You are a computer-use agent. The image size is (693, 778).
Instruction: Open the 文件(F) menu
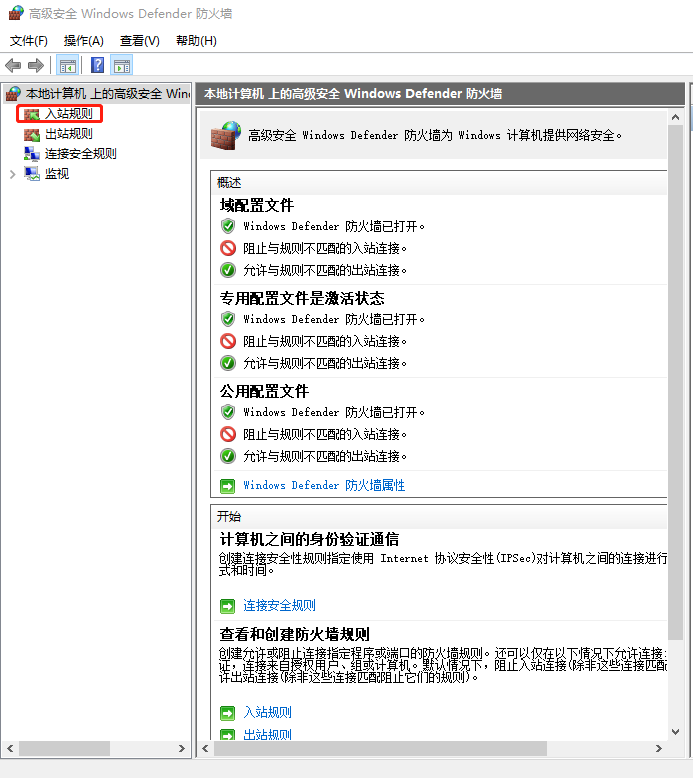[29, 41]
